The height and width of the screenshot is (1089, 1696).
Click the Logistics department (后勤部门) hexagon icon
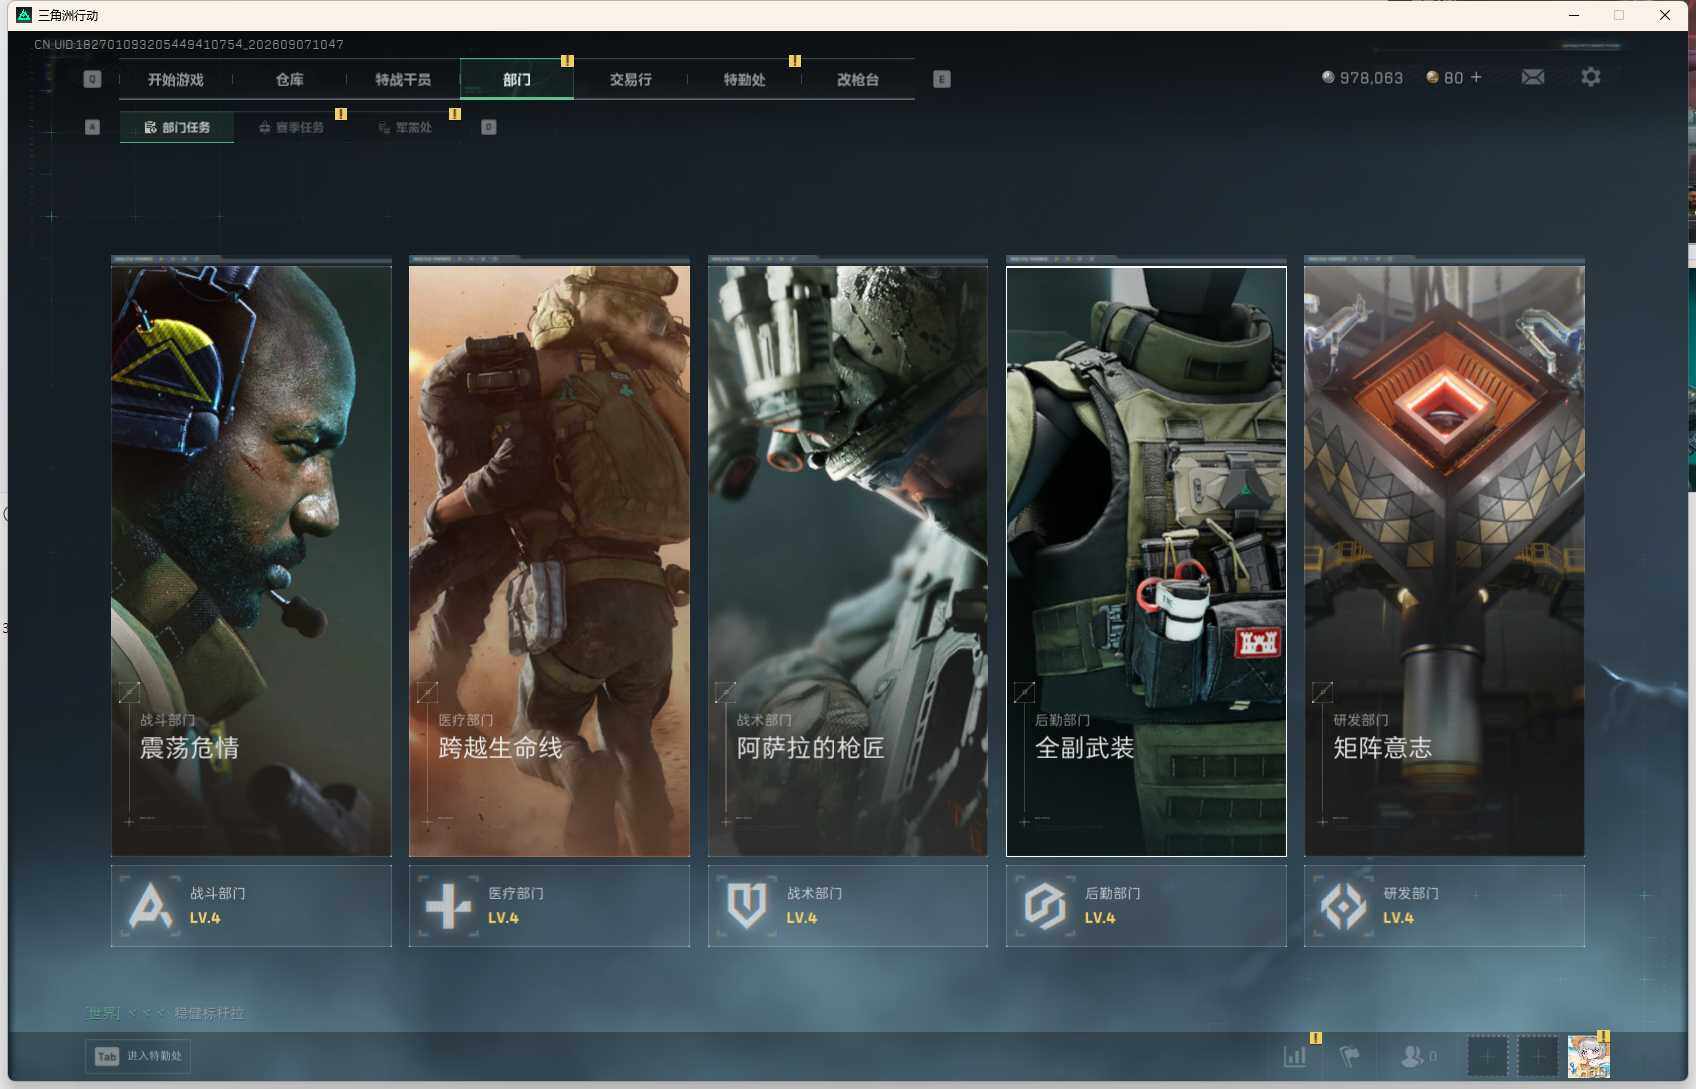pyautogui.click(x=1045, y=906)
